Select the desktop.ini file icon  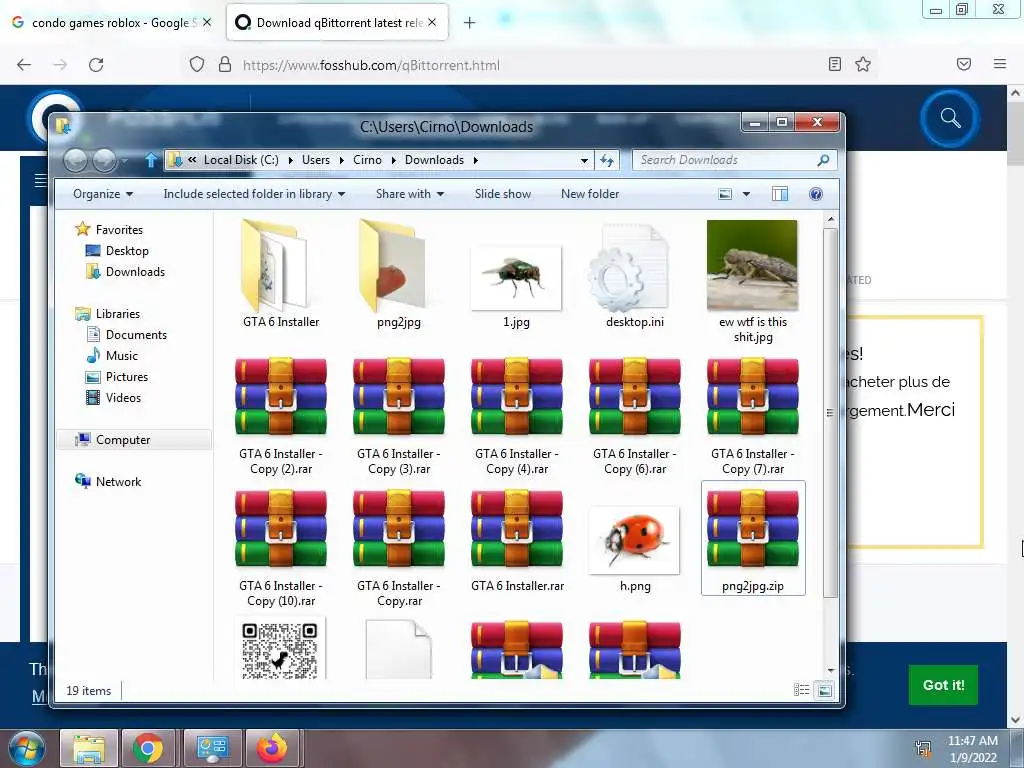point(628,268)
